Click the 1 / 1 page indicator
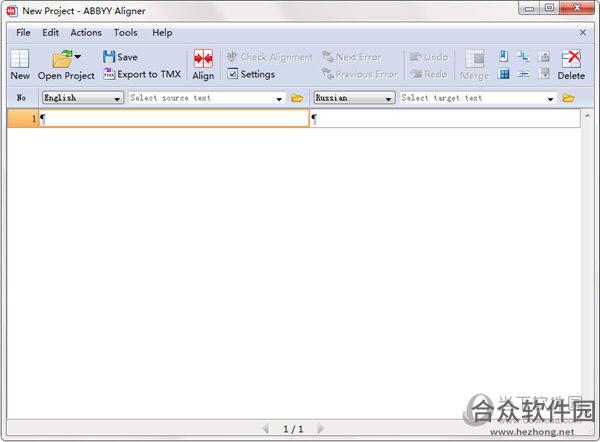Screen dimensions: 600x442 click(x=293, y=429)
